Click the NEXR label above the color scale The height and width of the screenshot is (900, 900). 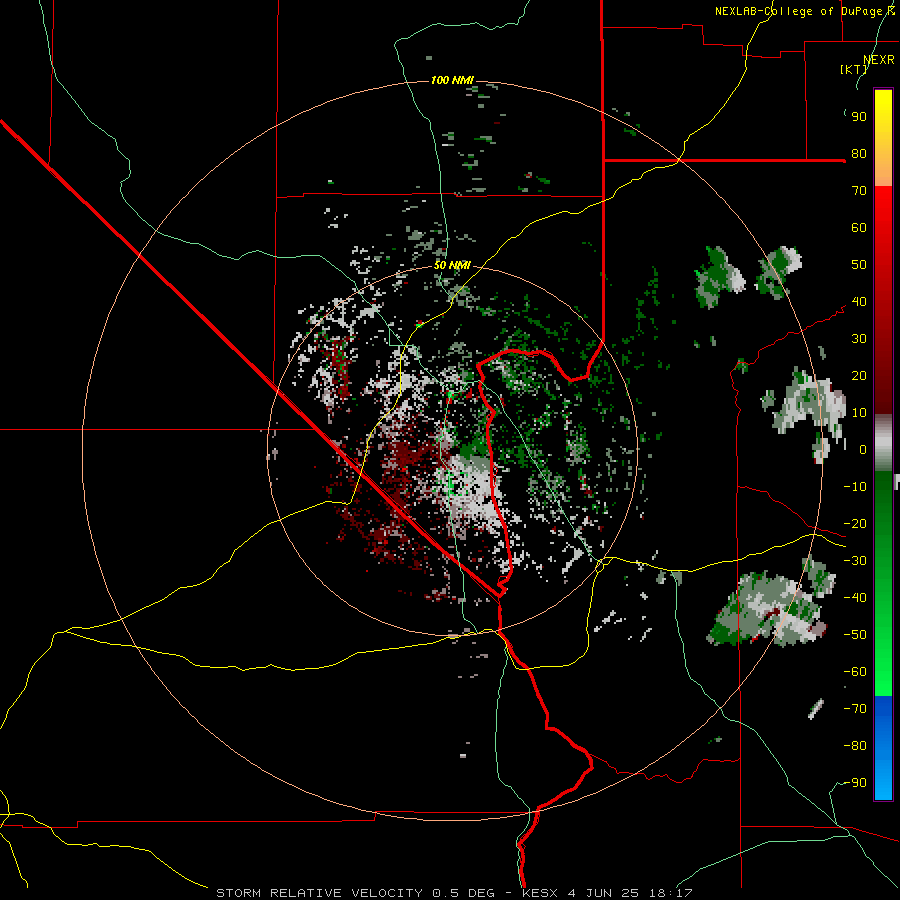tap(879, 60)
